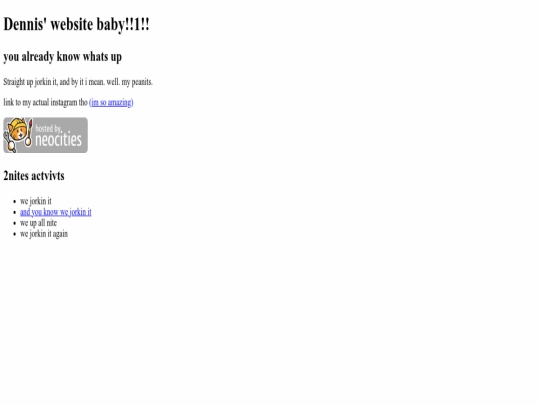
Task: Click the "hosted by" text in the badge
Action: point(49,128)
